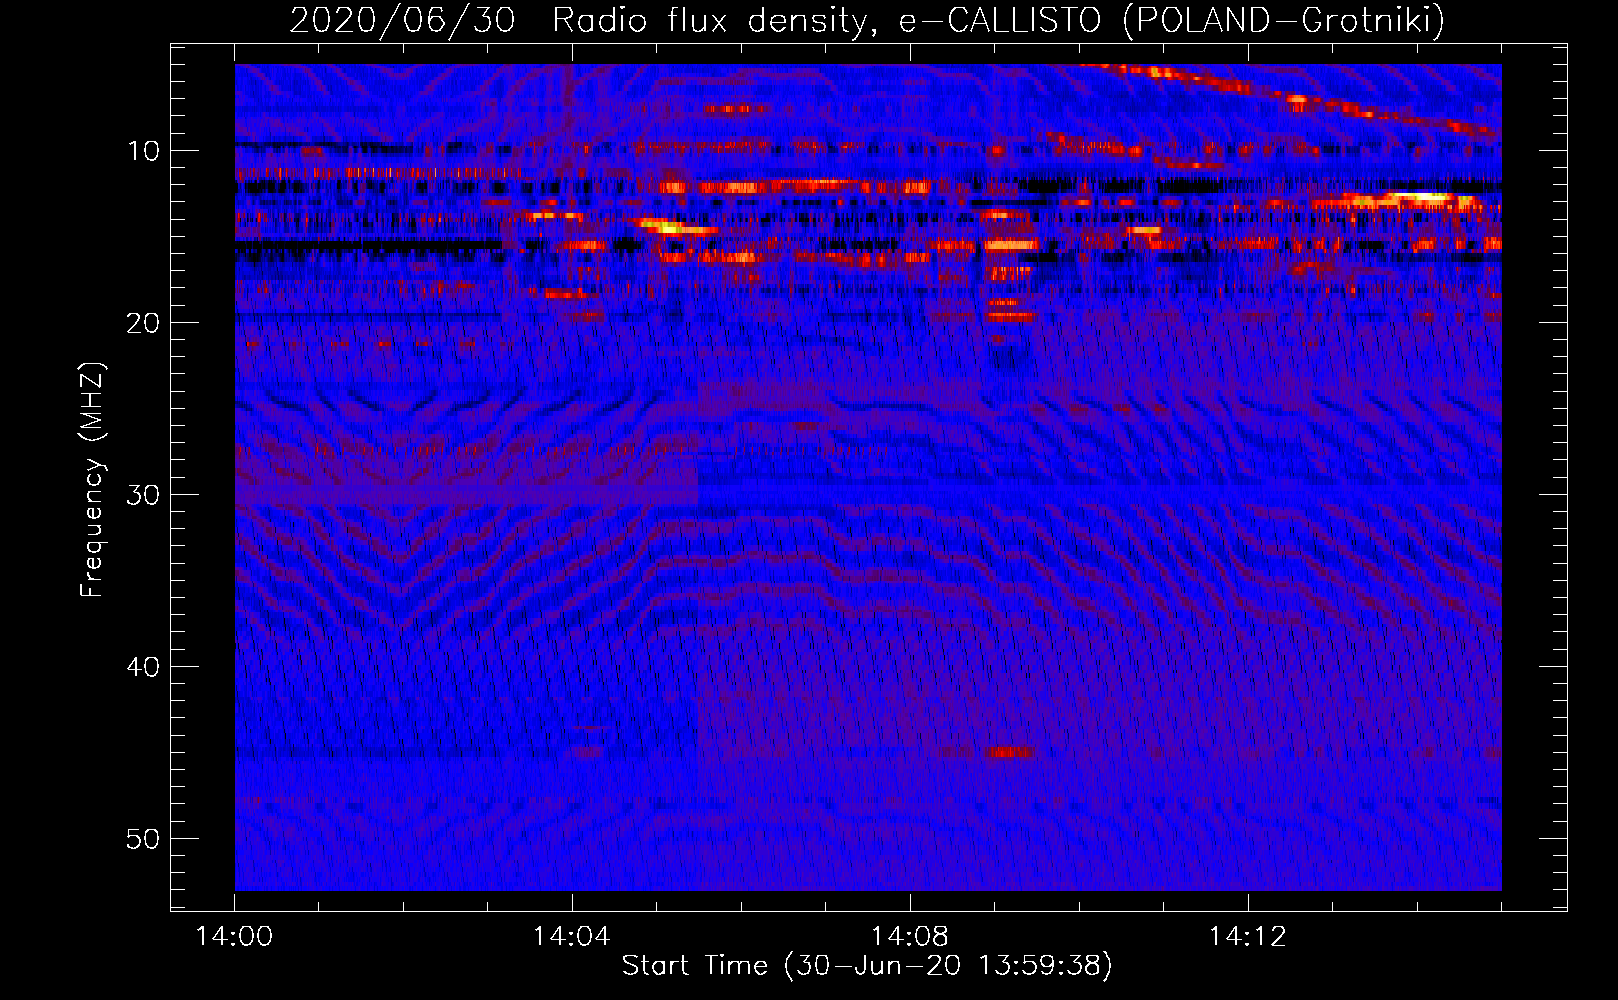Screen dimensions: 1618x1000
Task: Click the 30 MHz frequency tick label
Action: [144, 495]
